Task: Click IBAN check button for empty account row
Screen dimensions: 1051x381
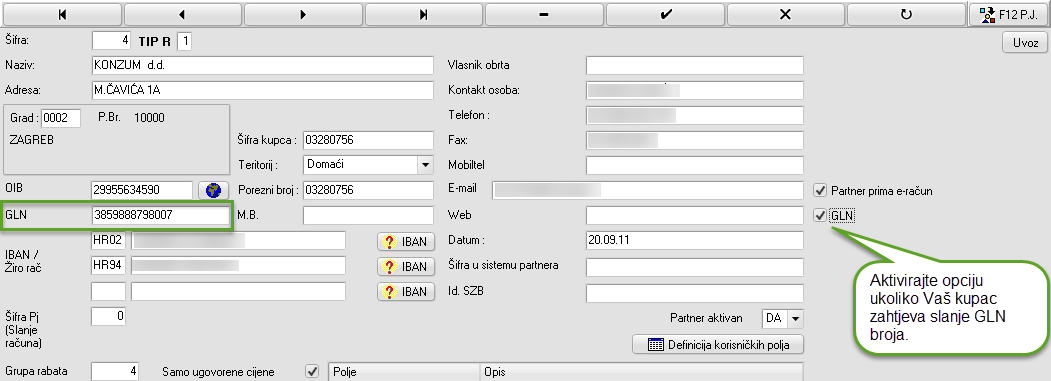Action: 406,292
